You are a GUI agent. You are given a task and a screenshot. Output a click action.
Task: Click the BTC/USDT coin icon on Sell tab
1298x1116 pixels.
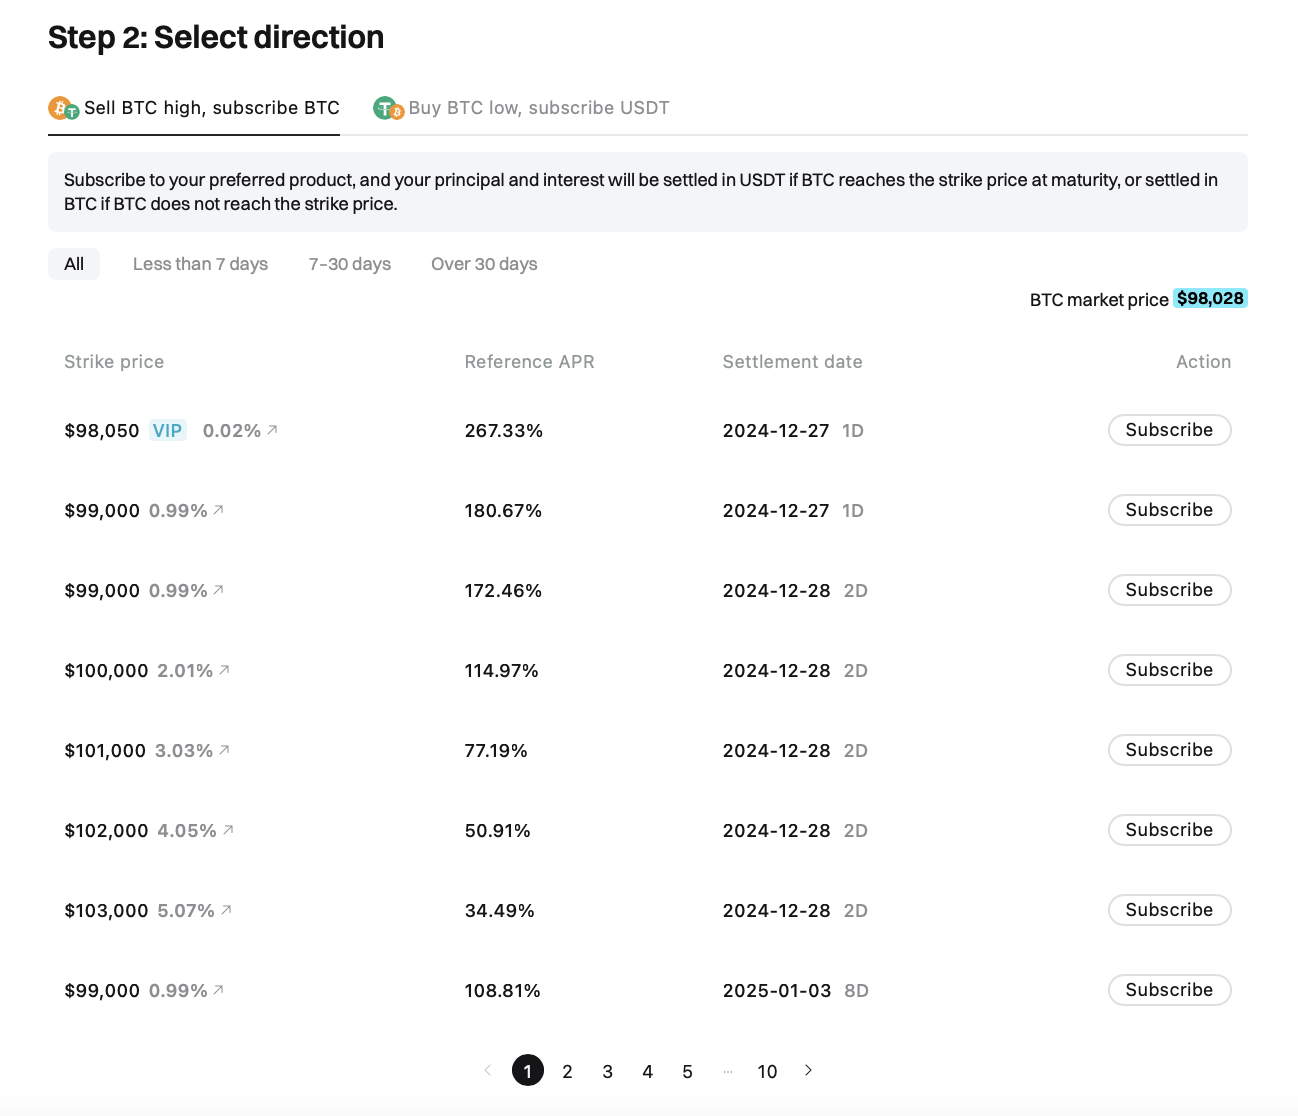63,108
